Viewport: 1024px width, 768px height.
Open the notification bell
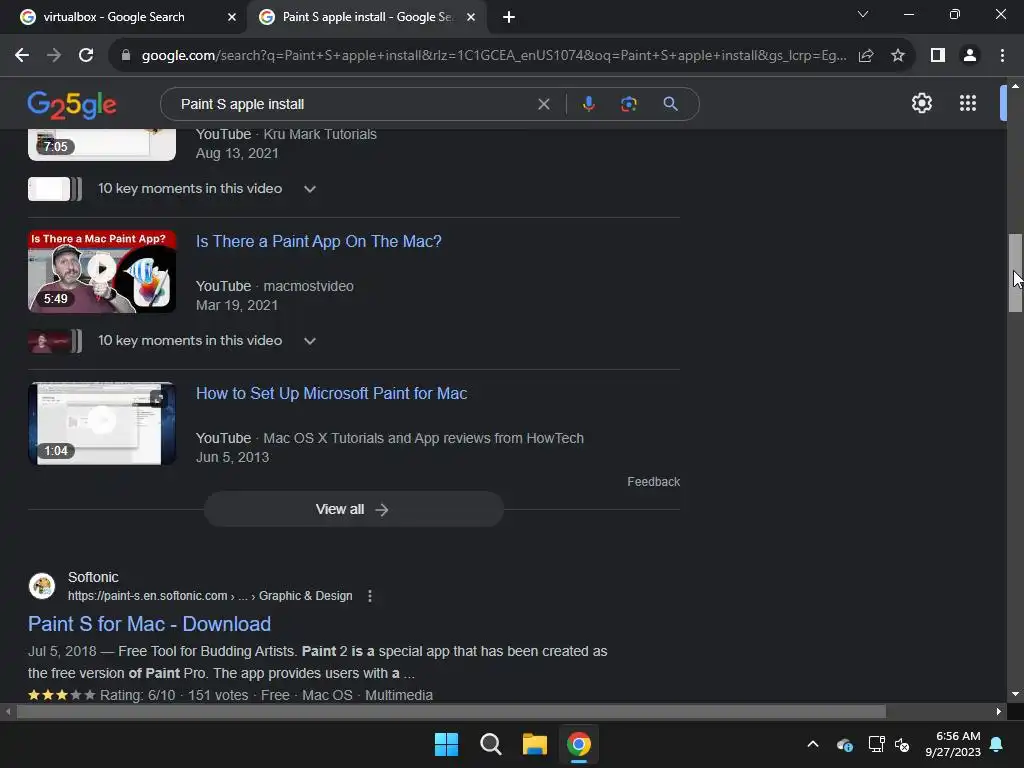(x=996, y=744)
